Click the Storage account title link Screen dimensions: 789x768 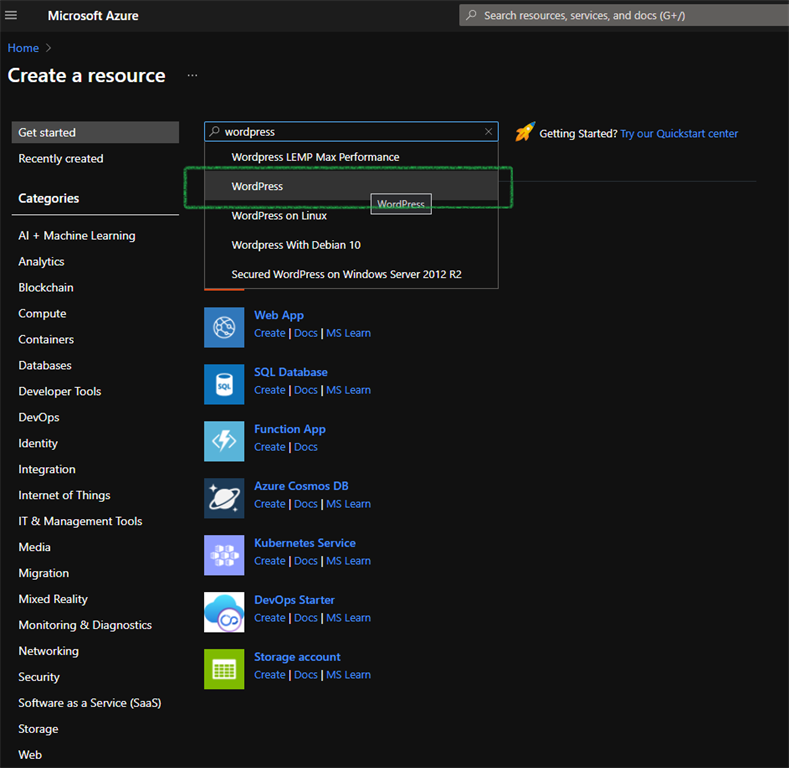coord(297,656)
